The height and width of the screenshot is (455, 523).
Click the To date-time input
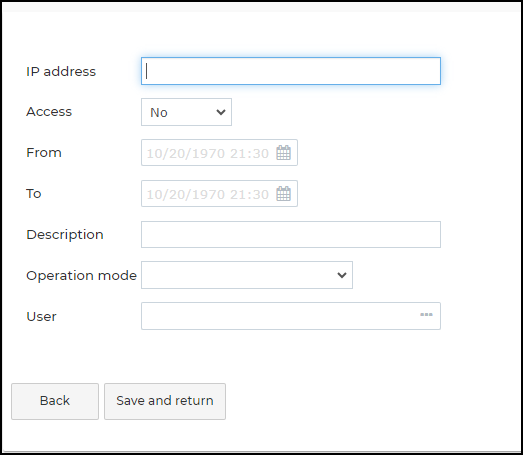click(219, 194)
